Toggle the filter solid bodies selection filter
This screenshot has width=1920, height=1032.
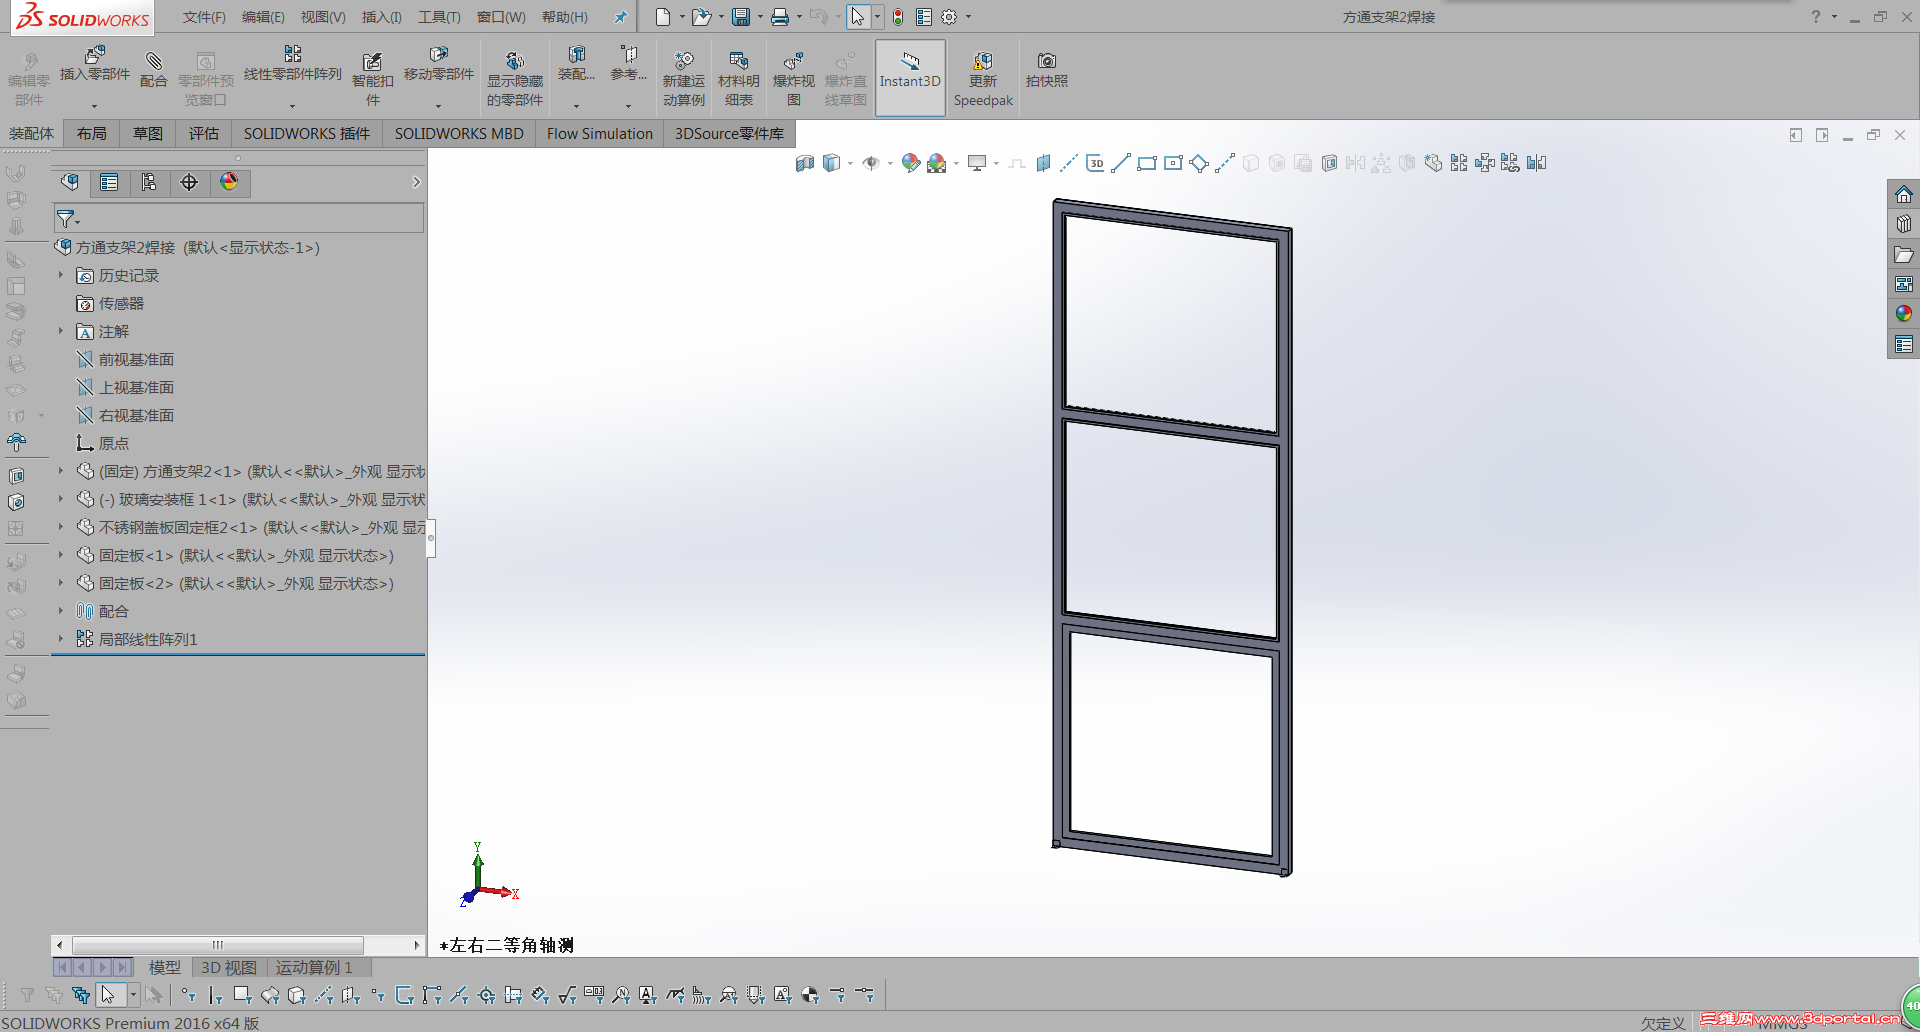(297, 995)
